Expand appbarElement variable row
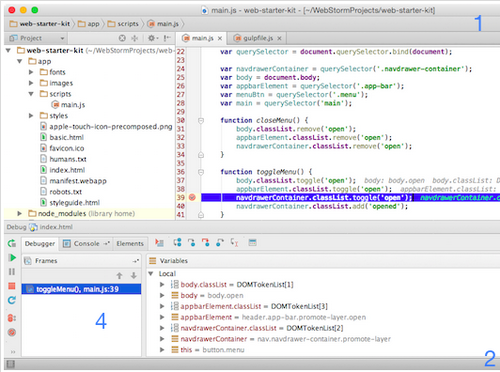Image resolution: width=500 pixels, height=372 pixels. [x=162, y=317]
